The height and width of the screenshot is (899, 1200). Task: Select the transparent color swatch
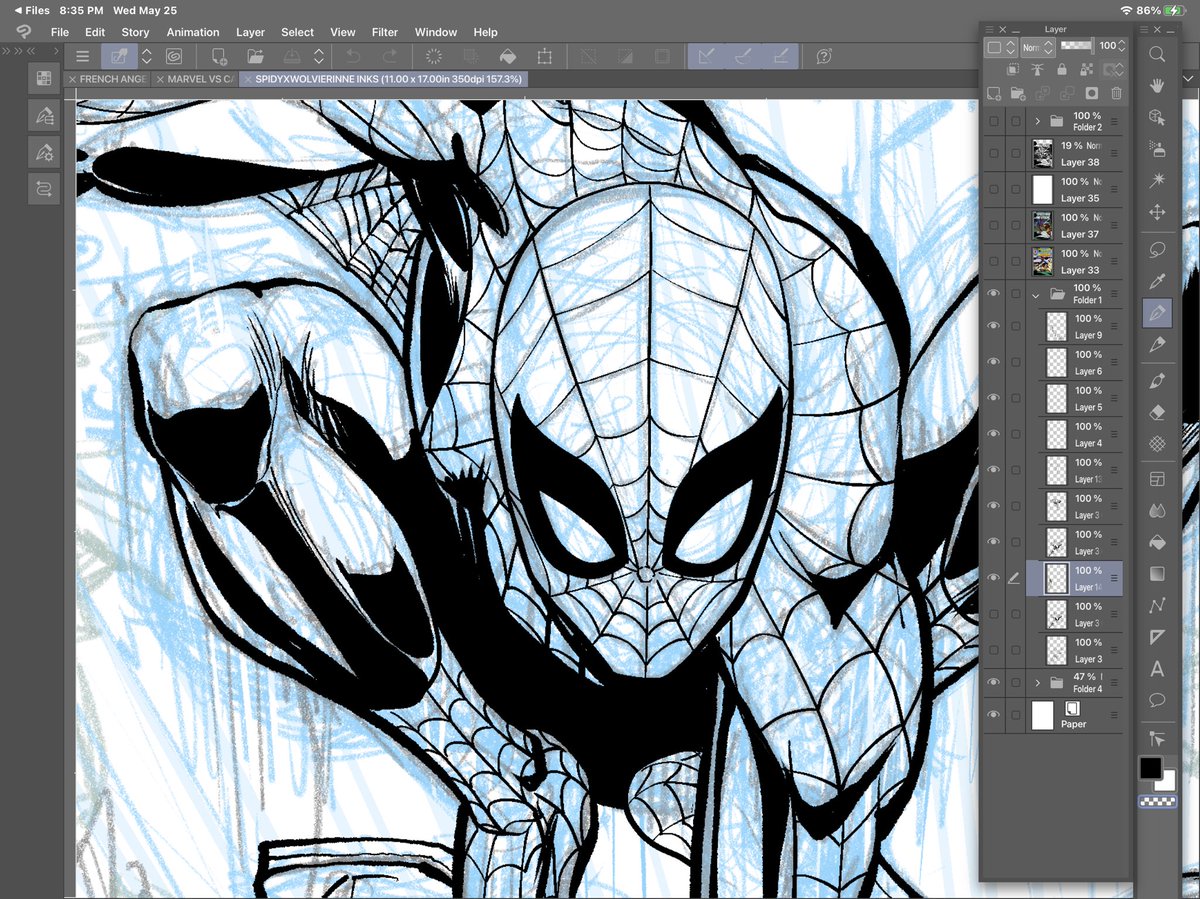tap(1157, 802)
